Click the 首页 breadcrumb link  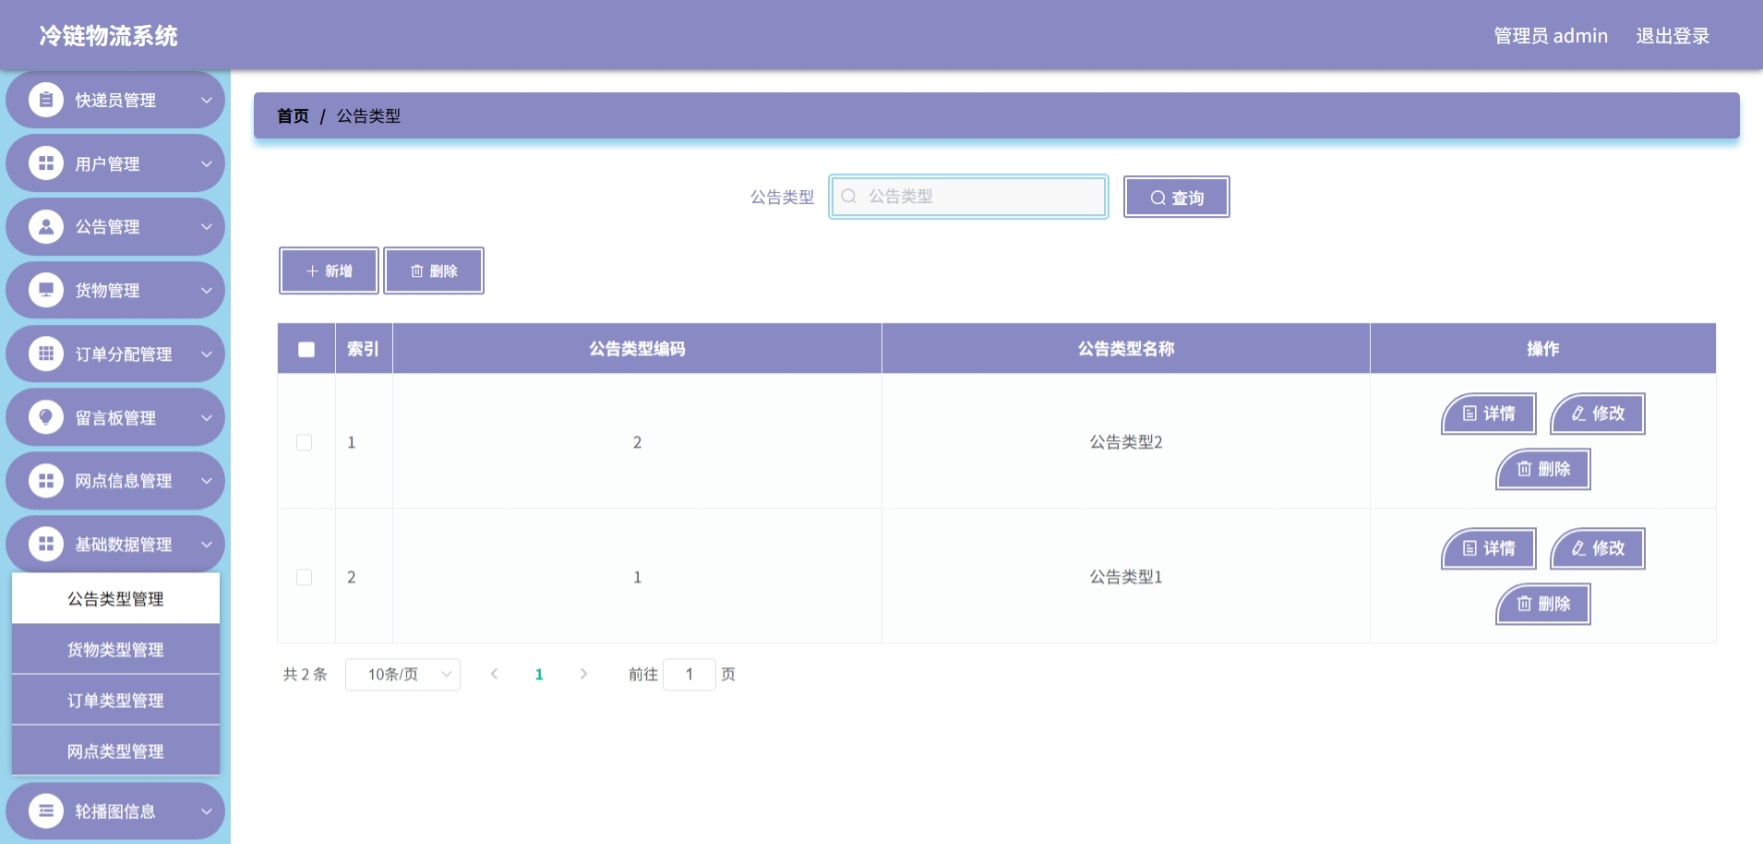pyautogui.click(x=293, y=116)
